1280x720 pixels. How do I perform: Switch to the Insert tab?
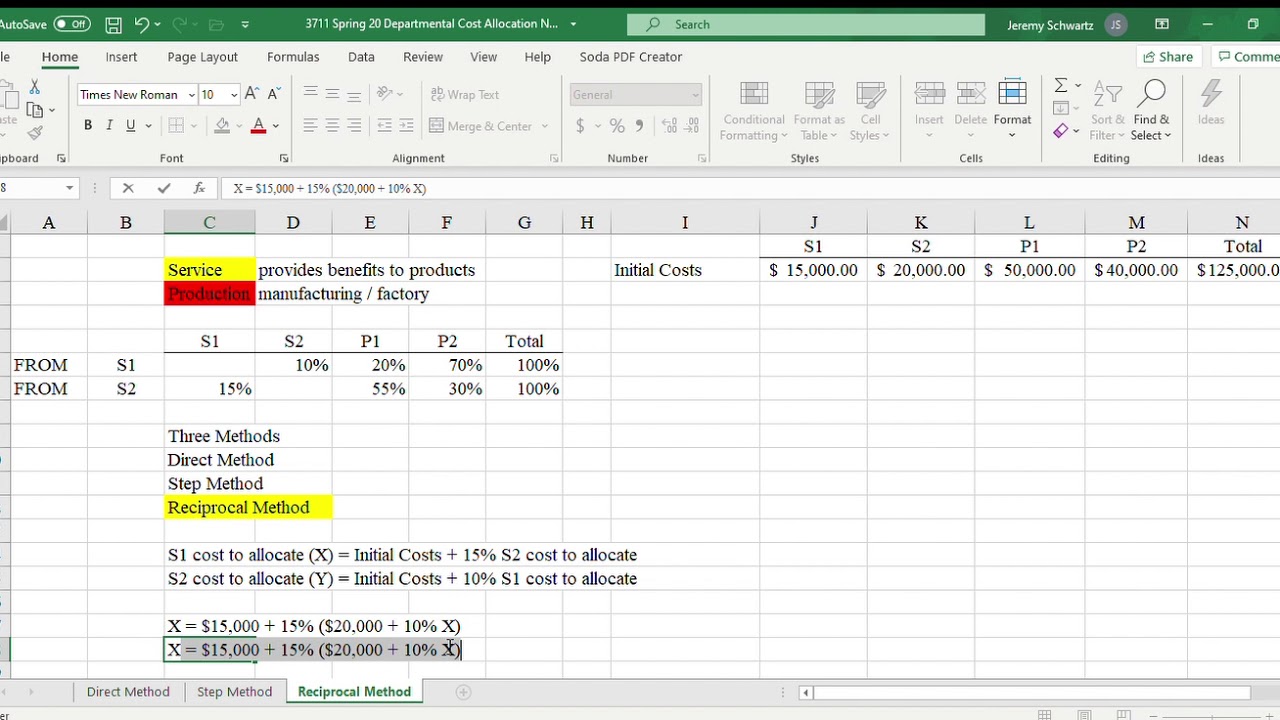click(x=121, y=57)
